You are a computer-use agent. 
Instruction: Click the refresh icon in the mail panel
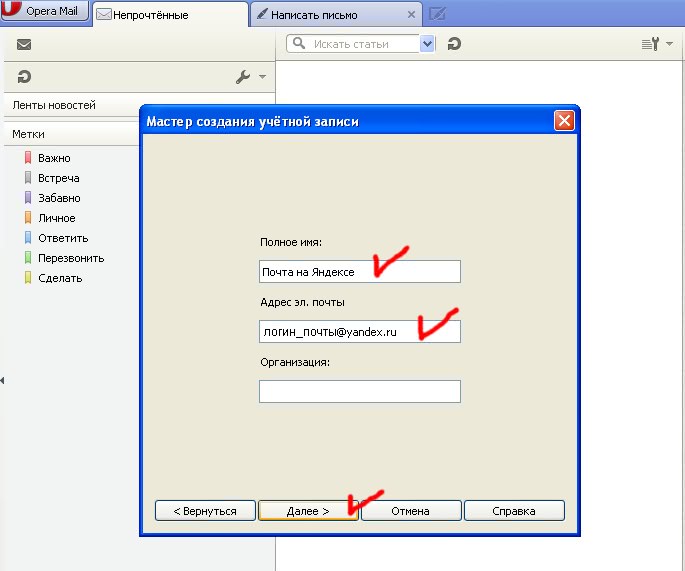24,76
